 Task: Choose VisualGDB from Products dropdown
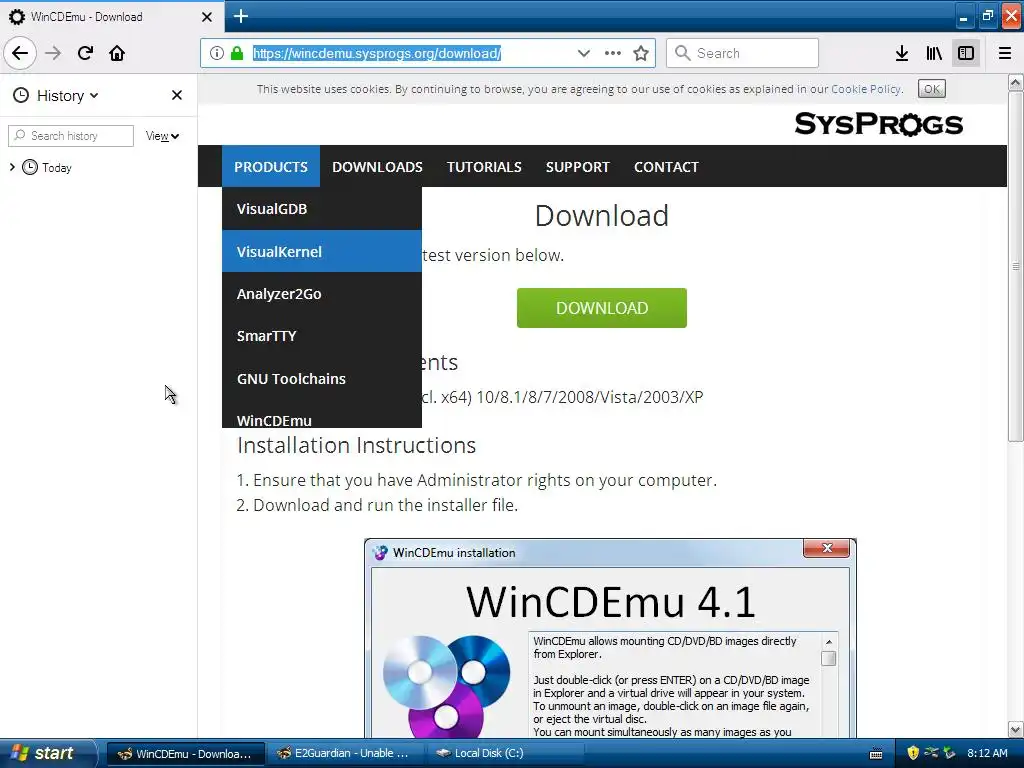click(322, 209)
